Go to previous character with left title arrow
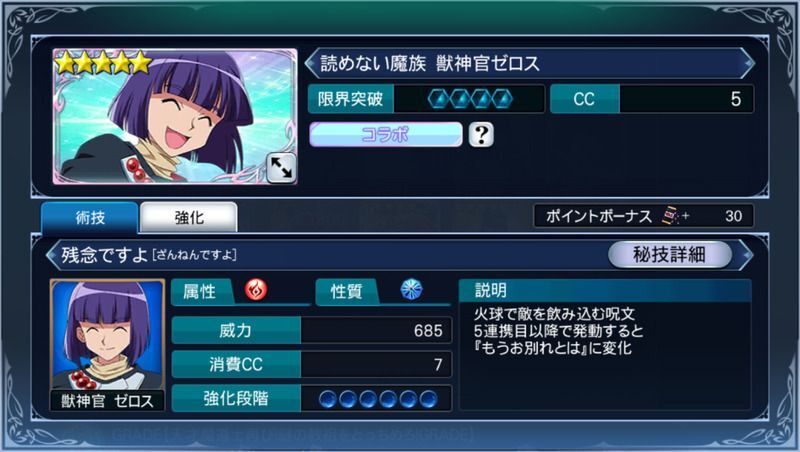800x452 pixels. [x=310, y=63]
